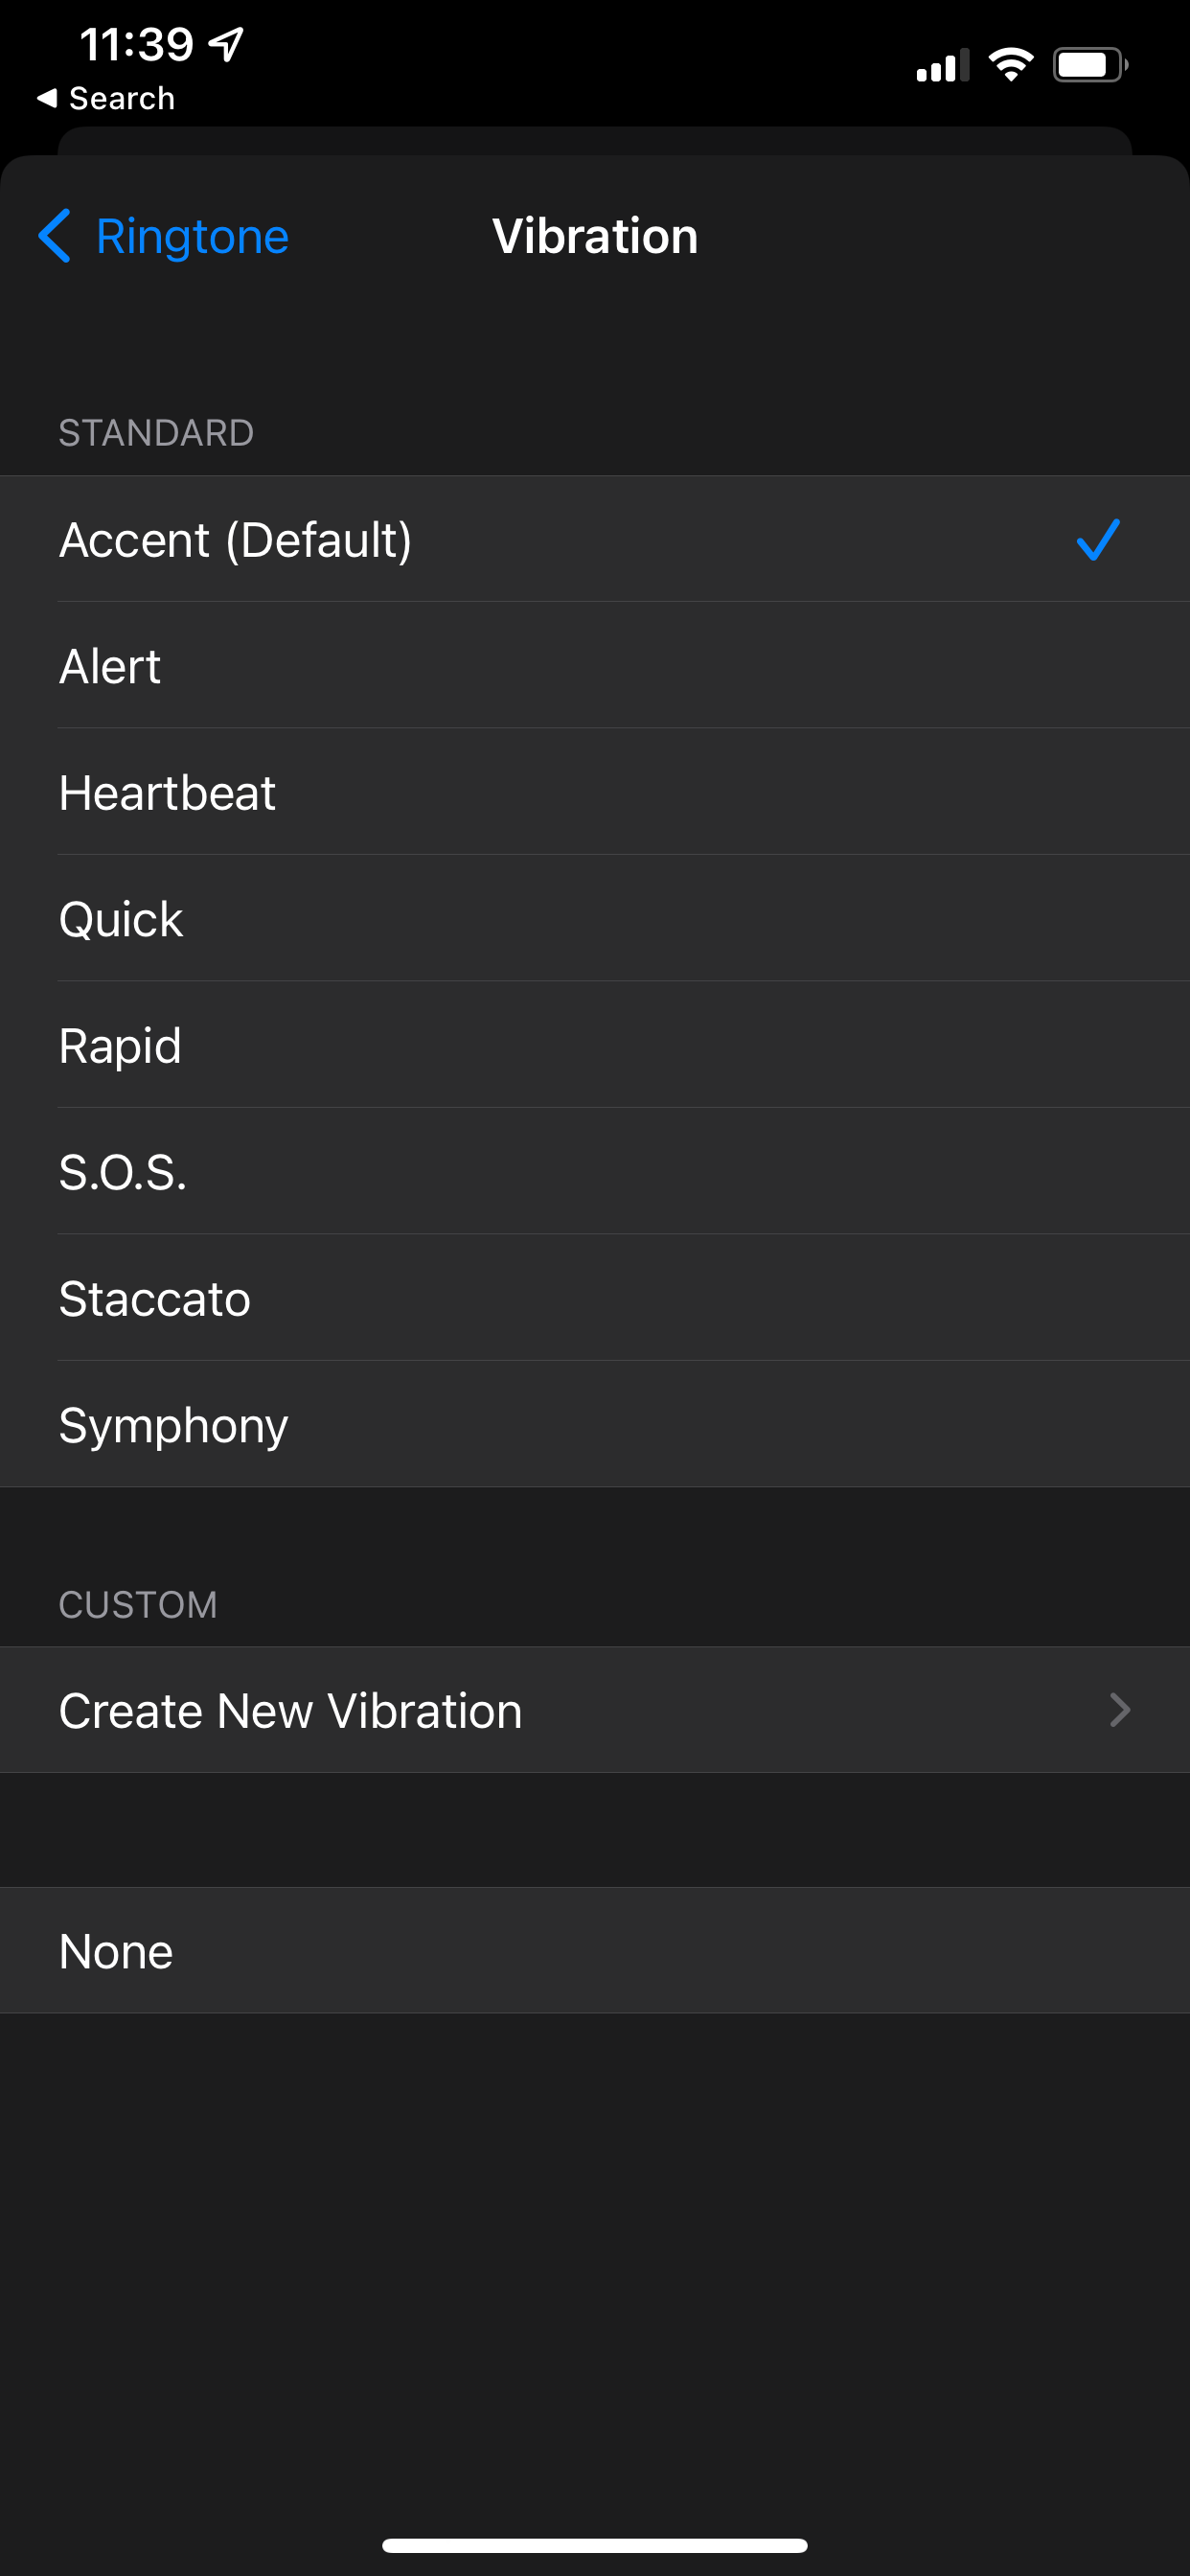The width and height of the screenshot is (1190, 2576).
Task: Tap the battery icon in the status bar
Action: point(1089,63)
